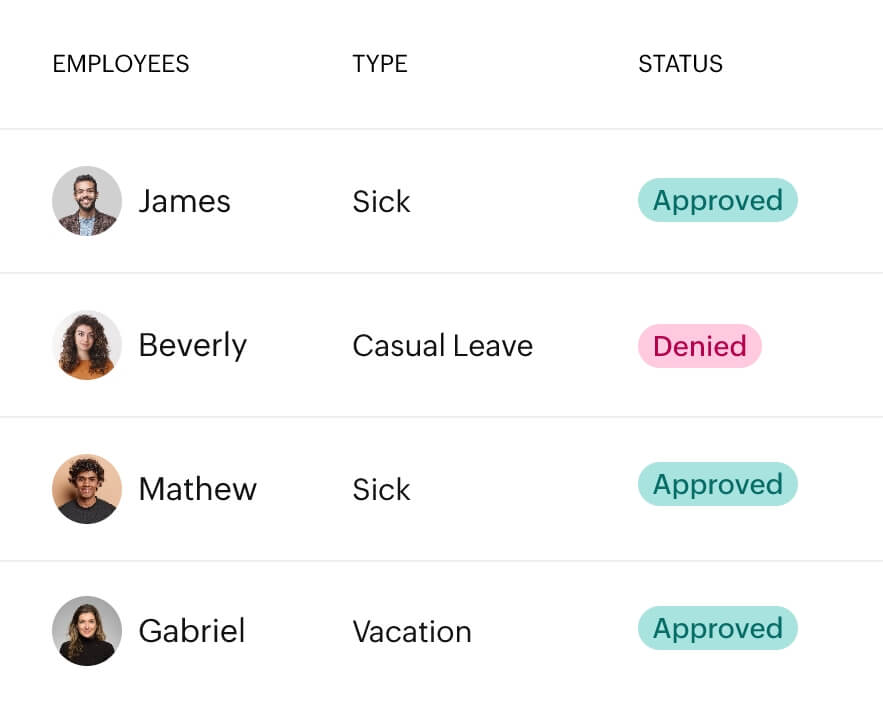Click Gabriel's profile avatar

(x=87, y=631)
